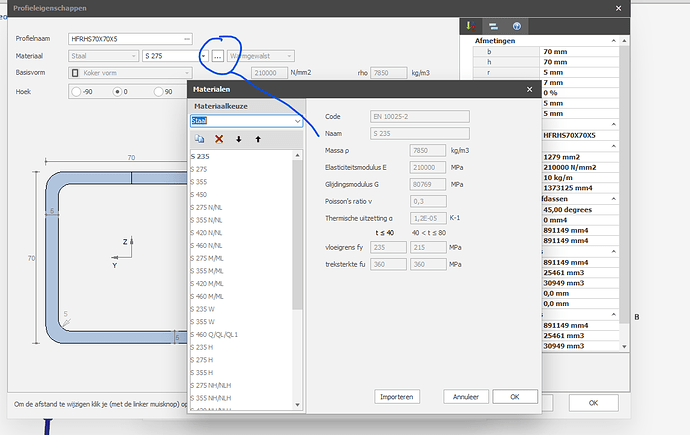Move material up with the up arrow
This screenshot has width=690, height=435.
coord(258,139)
